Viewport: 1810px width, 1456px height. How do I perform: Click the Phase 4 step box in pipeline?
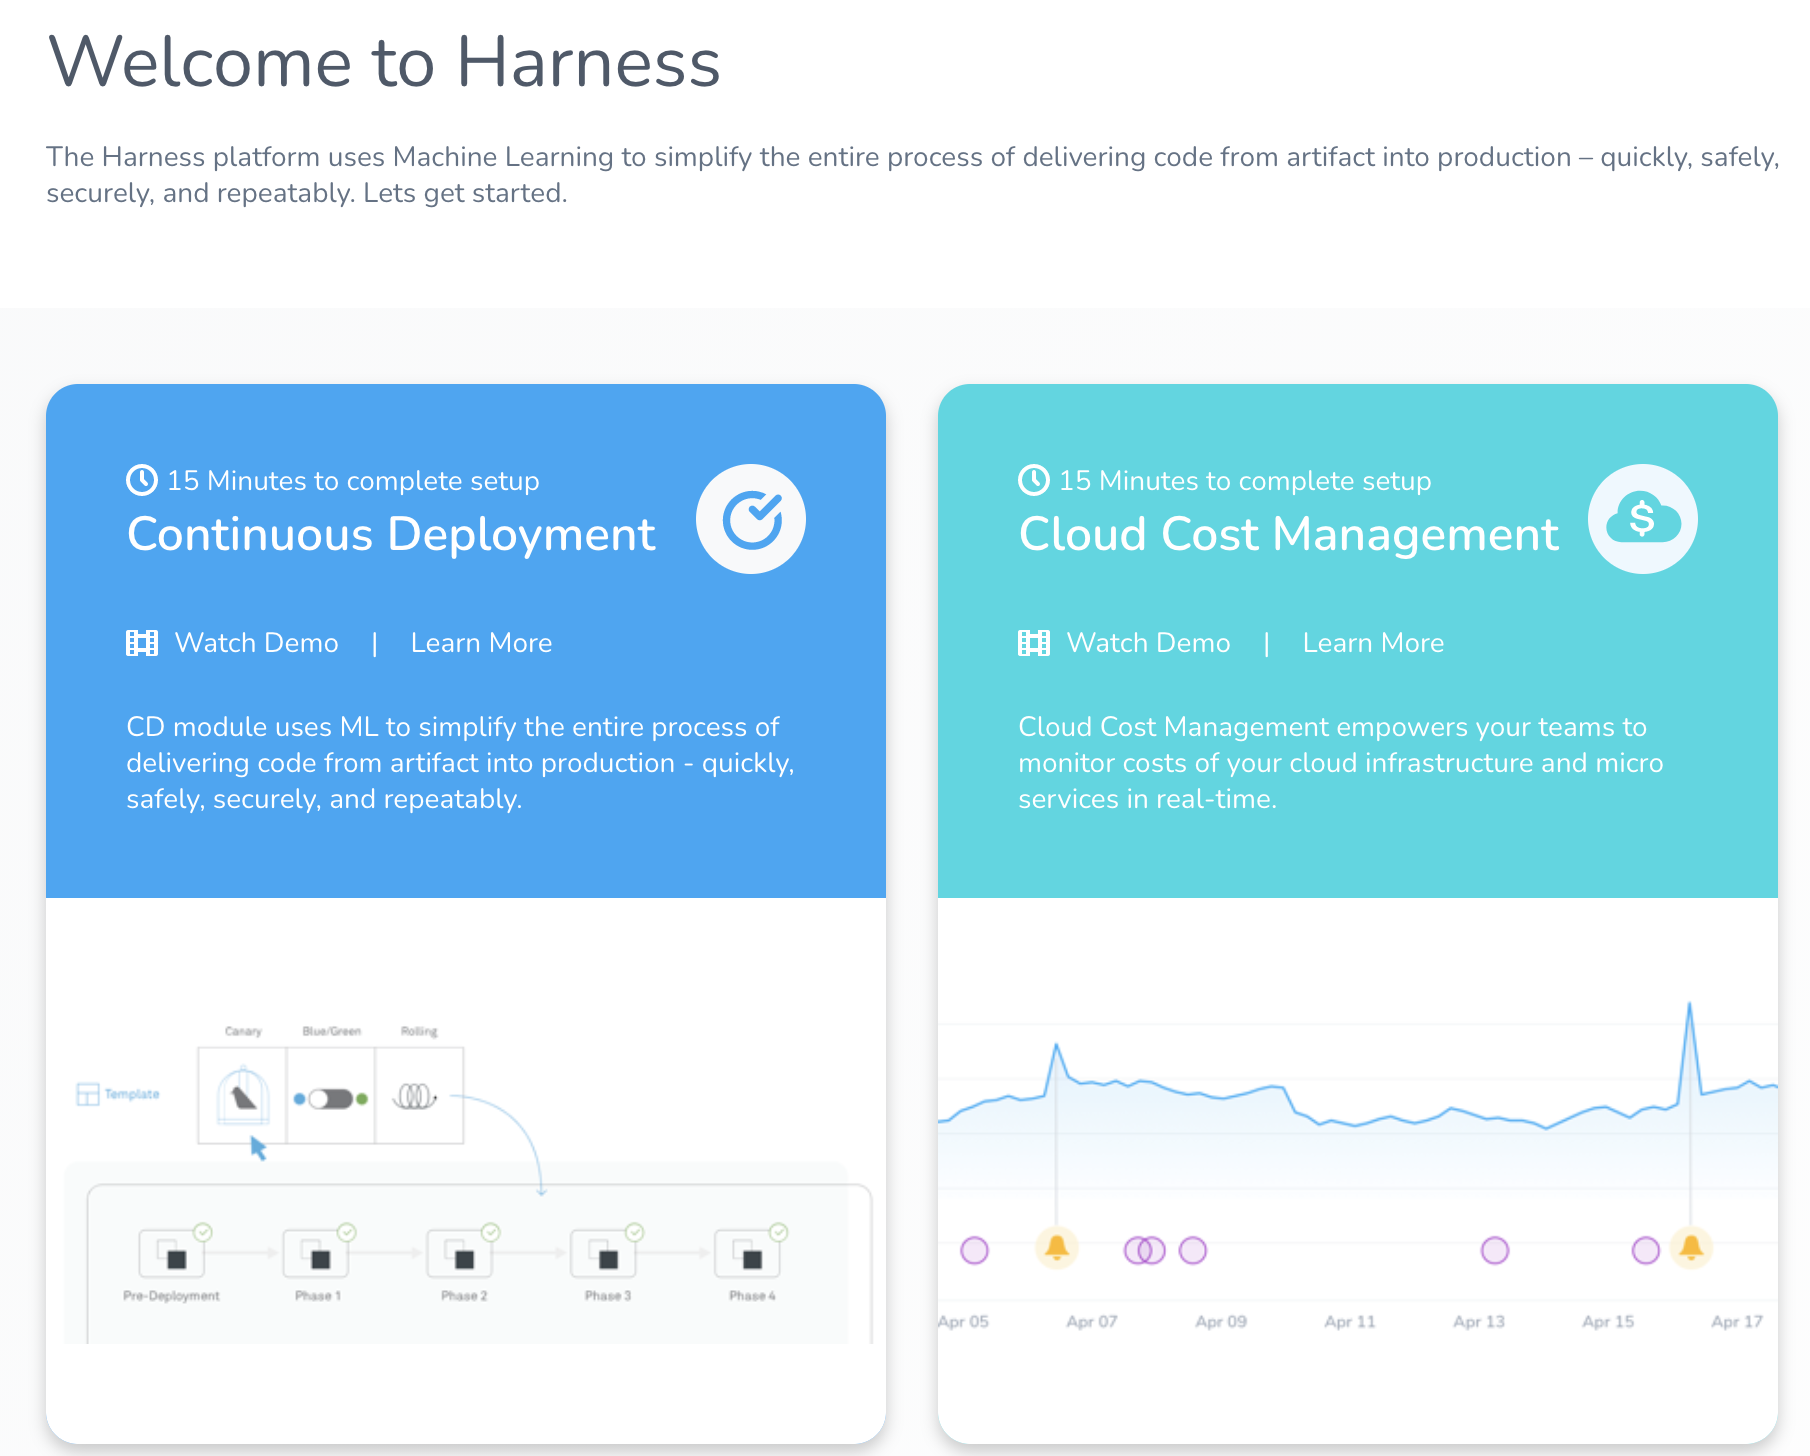click(748, 1254)
